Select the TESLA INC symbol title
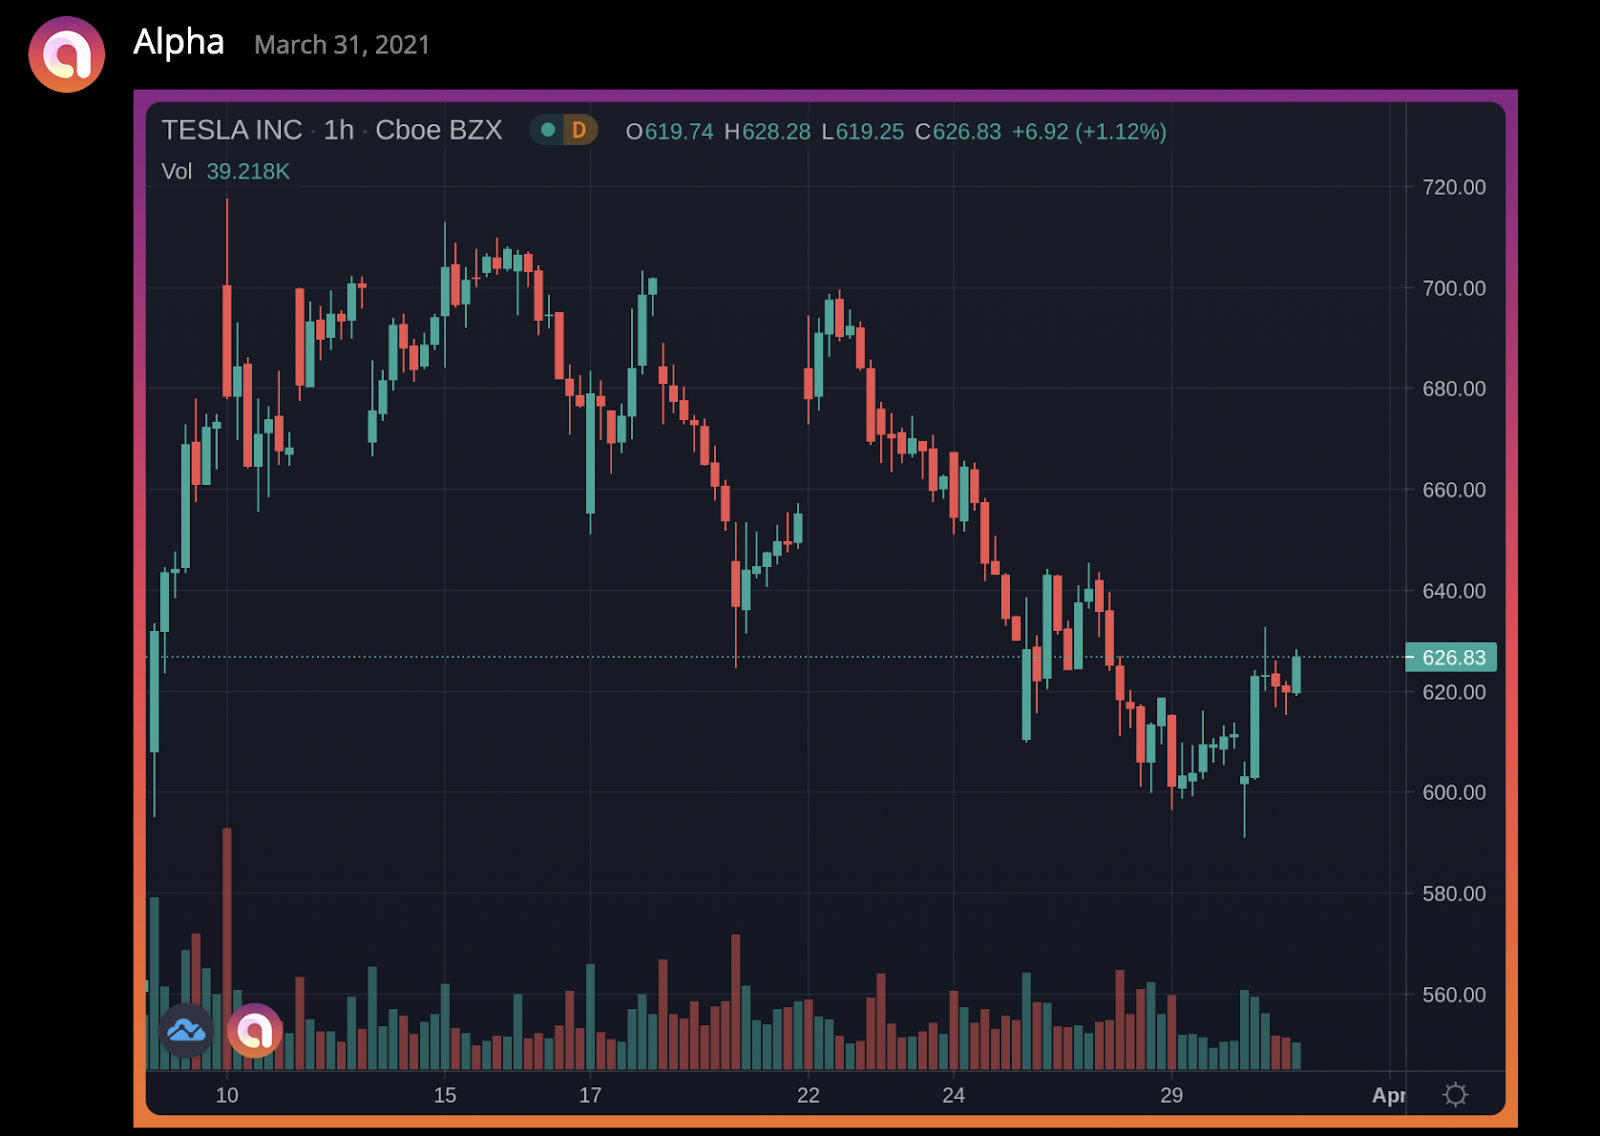The height and width of the screenshot is (1136, 1600). (232, 130)
